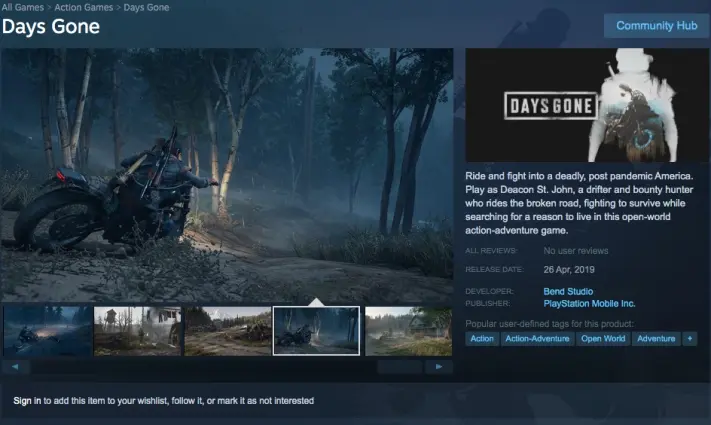Image resolution: width=711 pixels, height=425 pixels.
Task: Open Action Games breadcrumb link
Action: [83, 7]
